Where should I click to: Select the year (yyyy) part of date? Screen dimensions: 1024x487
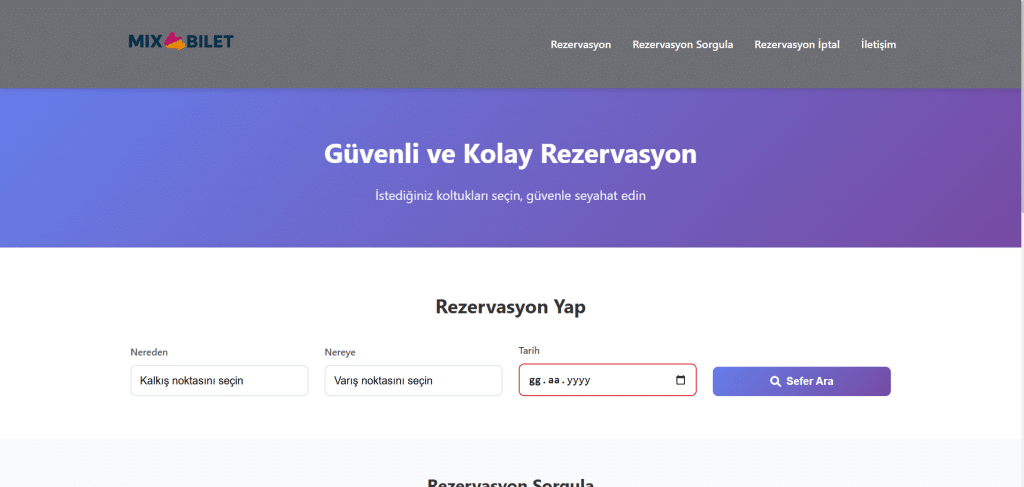point(578,381)
